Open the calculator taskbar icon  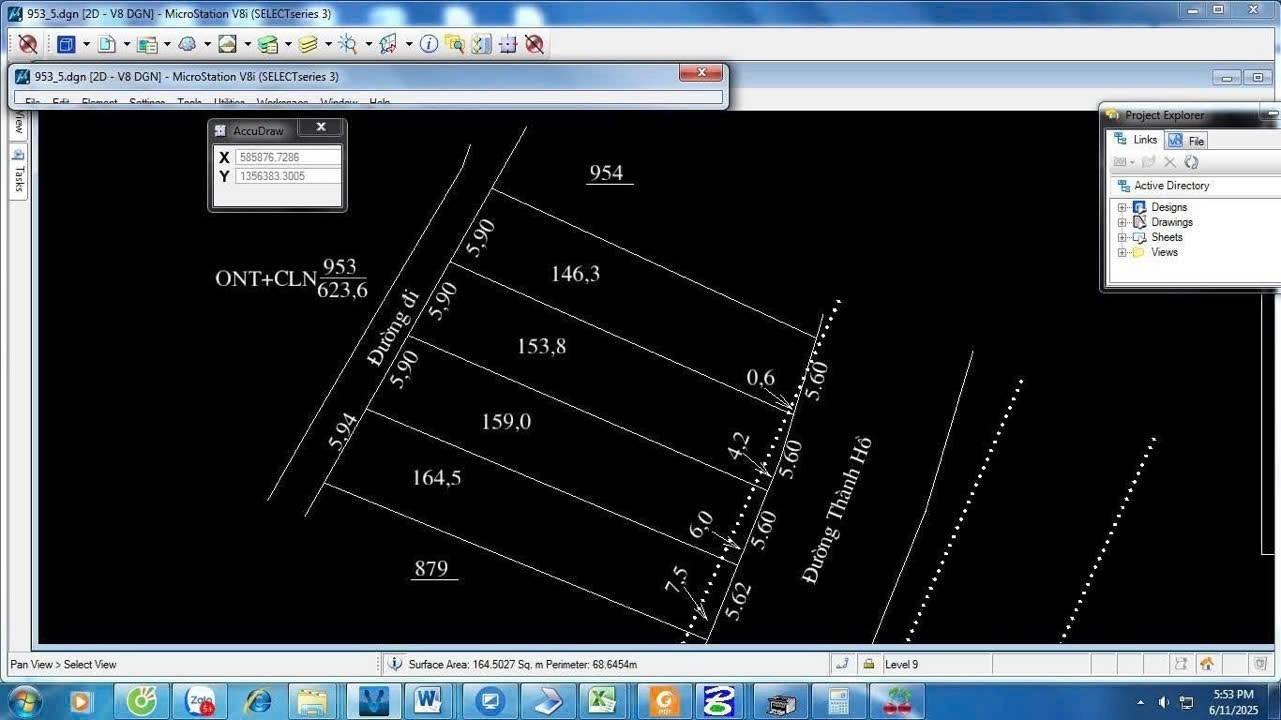[838, 701]
